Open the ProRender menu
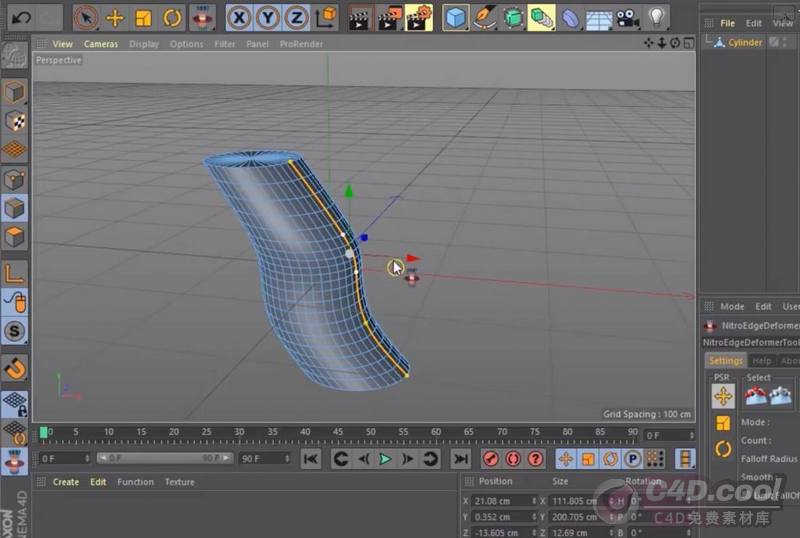Screen dimensions: 800x538 coord(301,44)
